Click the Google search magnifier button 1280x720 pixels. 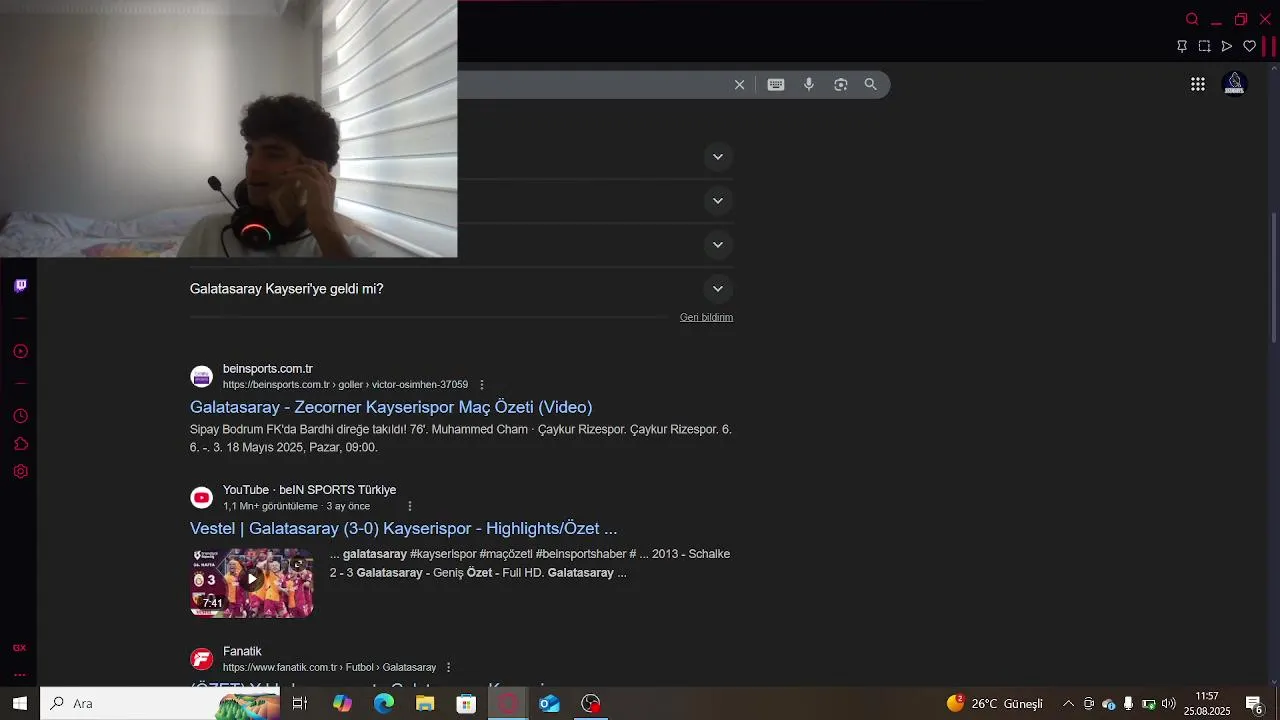coord(871,85)
